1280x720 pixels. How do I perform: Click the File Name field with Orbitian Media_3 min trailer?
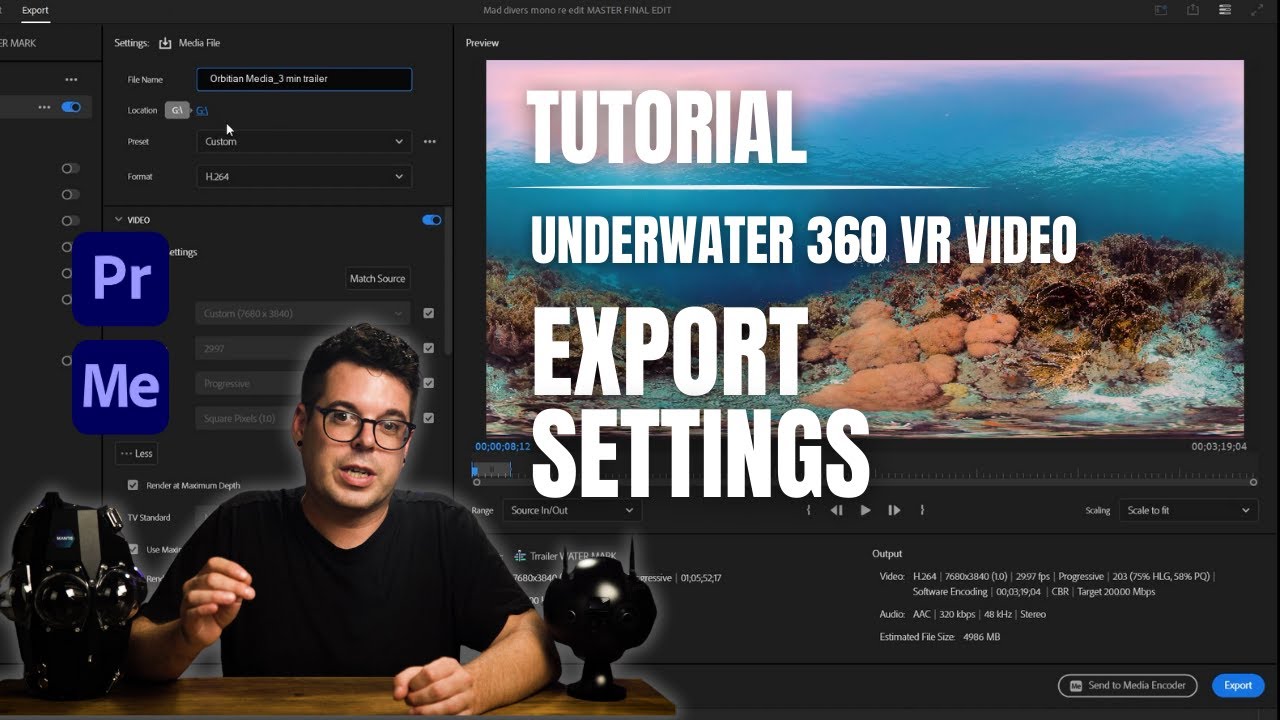coord(304,79)
